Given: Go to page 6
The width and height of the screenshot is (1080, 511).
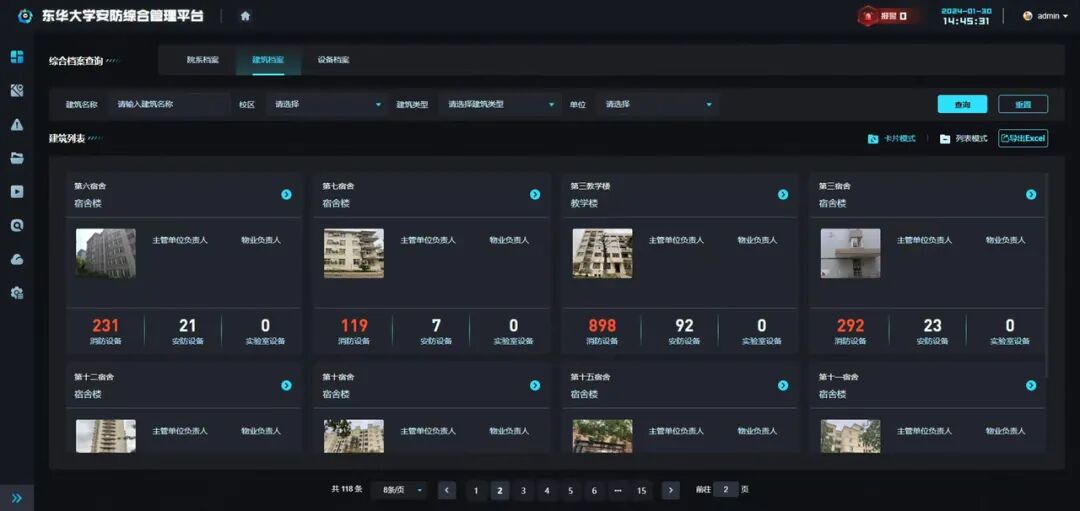Looking at the screenshot, I should 594,490.
